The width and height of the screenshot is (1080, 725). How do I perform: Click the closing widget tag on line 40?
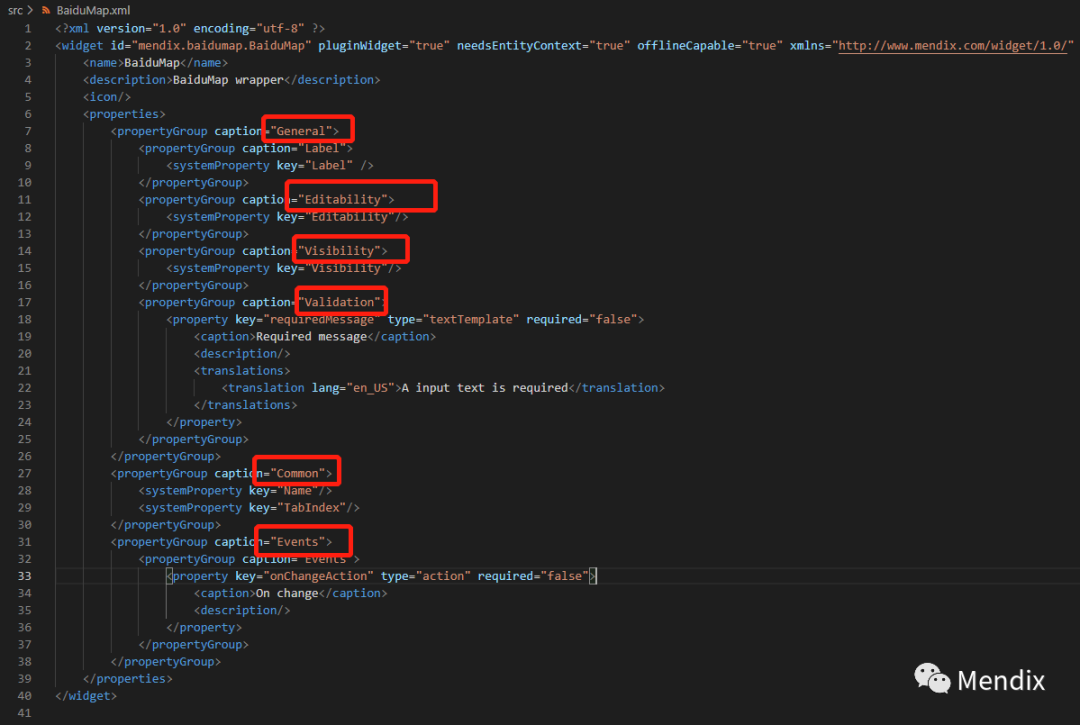86,695
